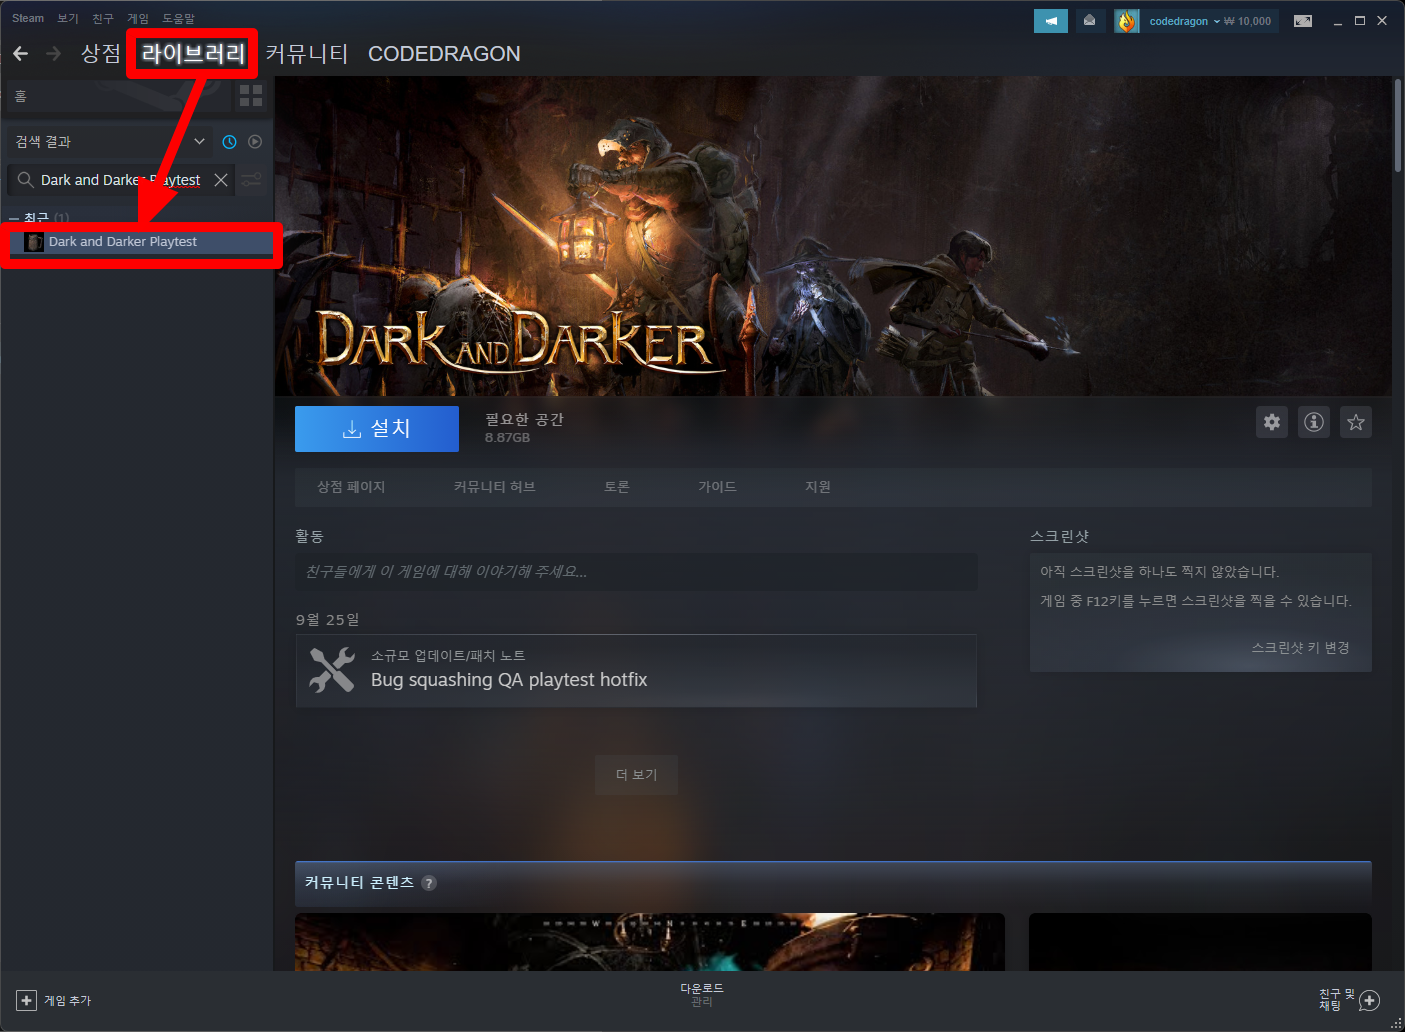The image size is (1405, 1032).
Task: Show game information icon
Action: tap(1314, 422)
